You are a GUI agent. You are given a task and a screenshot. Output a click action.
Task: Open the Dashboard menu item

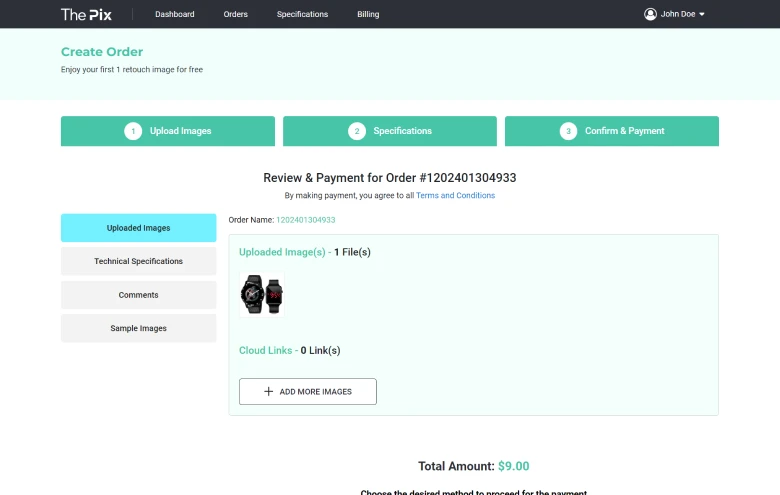175,14
